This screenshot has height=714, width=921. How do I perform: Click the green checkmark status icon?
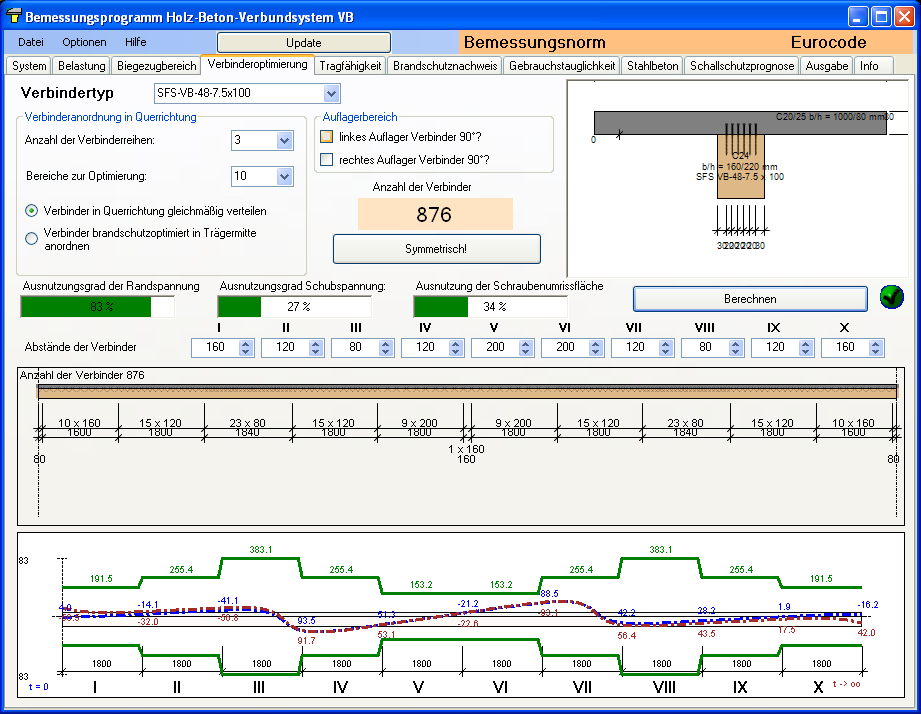coord(891,297)
